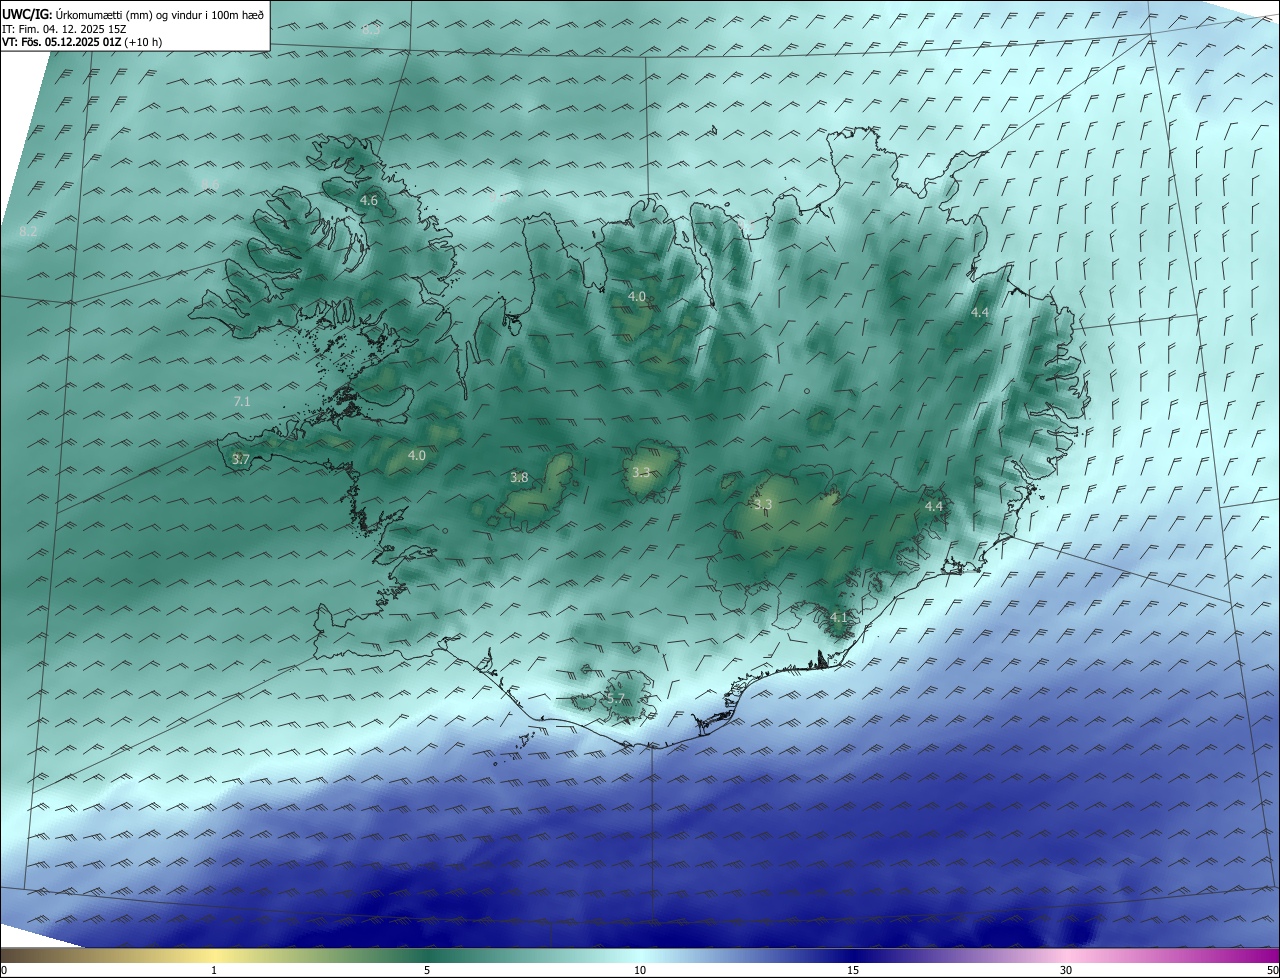Click the color scale tick label 0
Viewport: 1280px width, 978px height.
[x=4, y=970]
